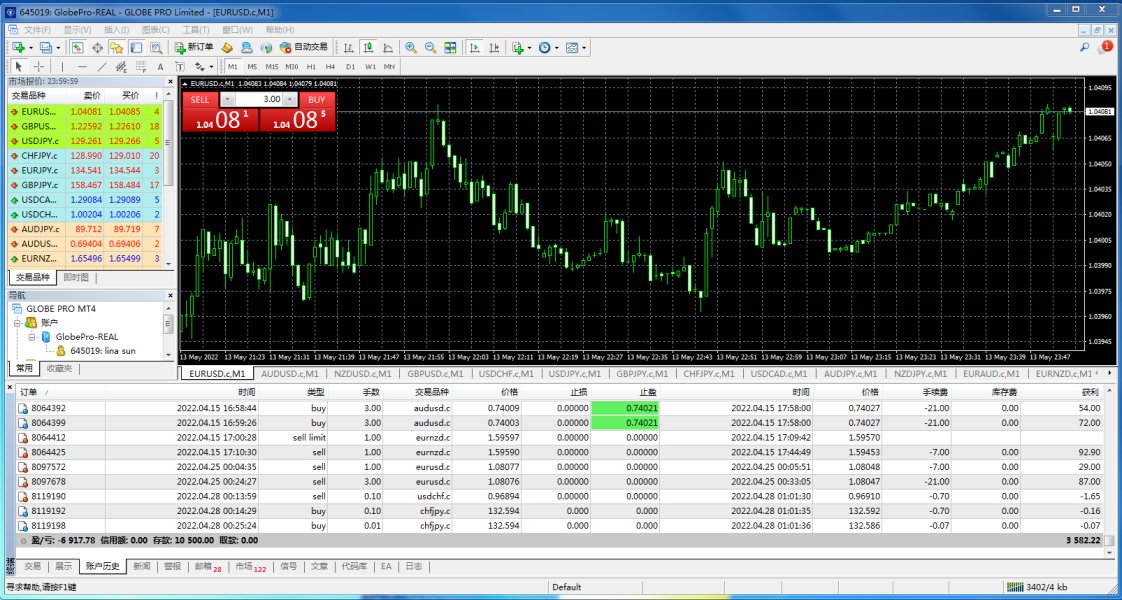This screenshot has height=600, width=1122.
Task: Collapse the GlobePro-REAL tree node
Action: (31, 337)
